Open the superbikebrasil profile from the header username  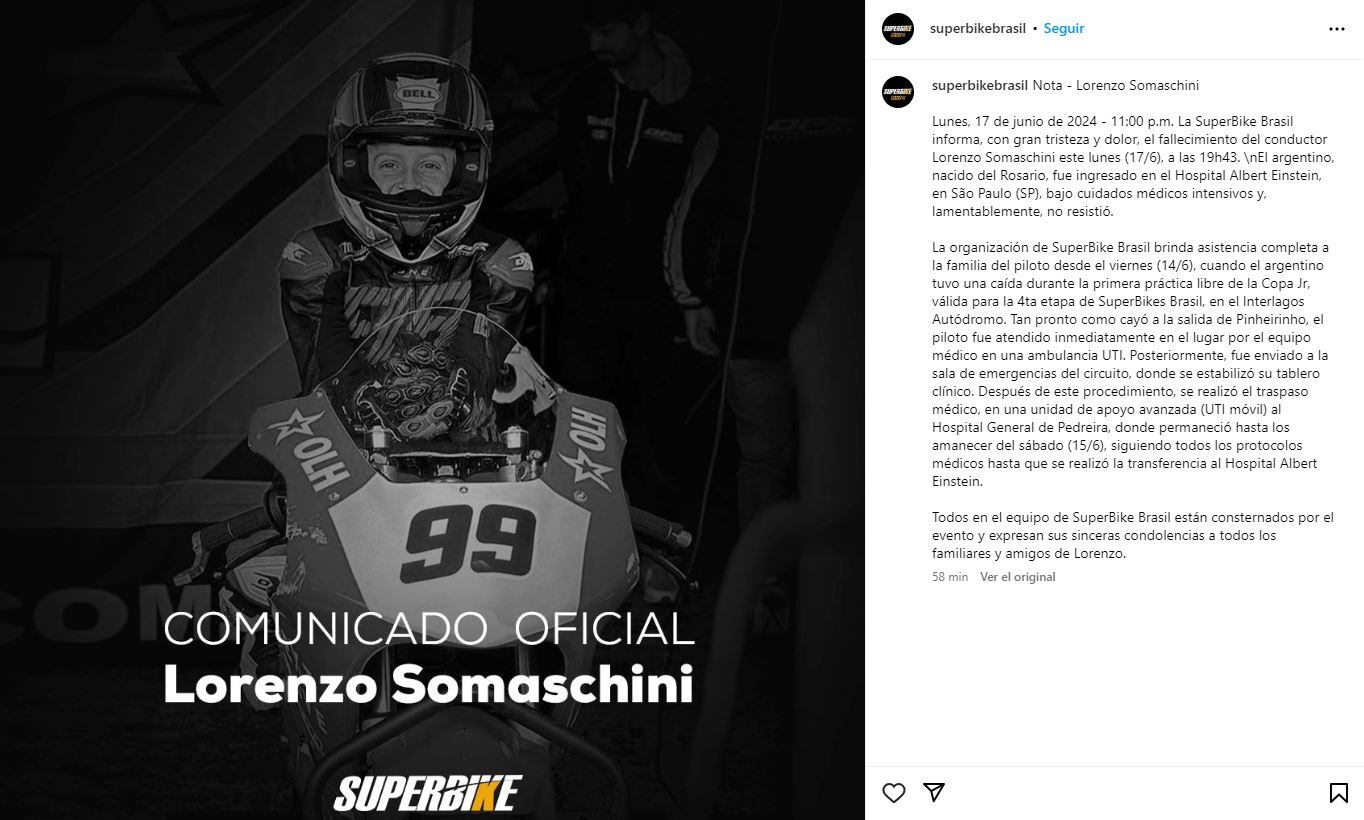[977, 29]
